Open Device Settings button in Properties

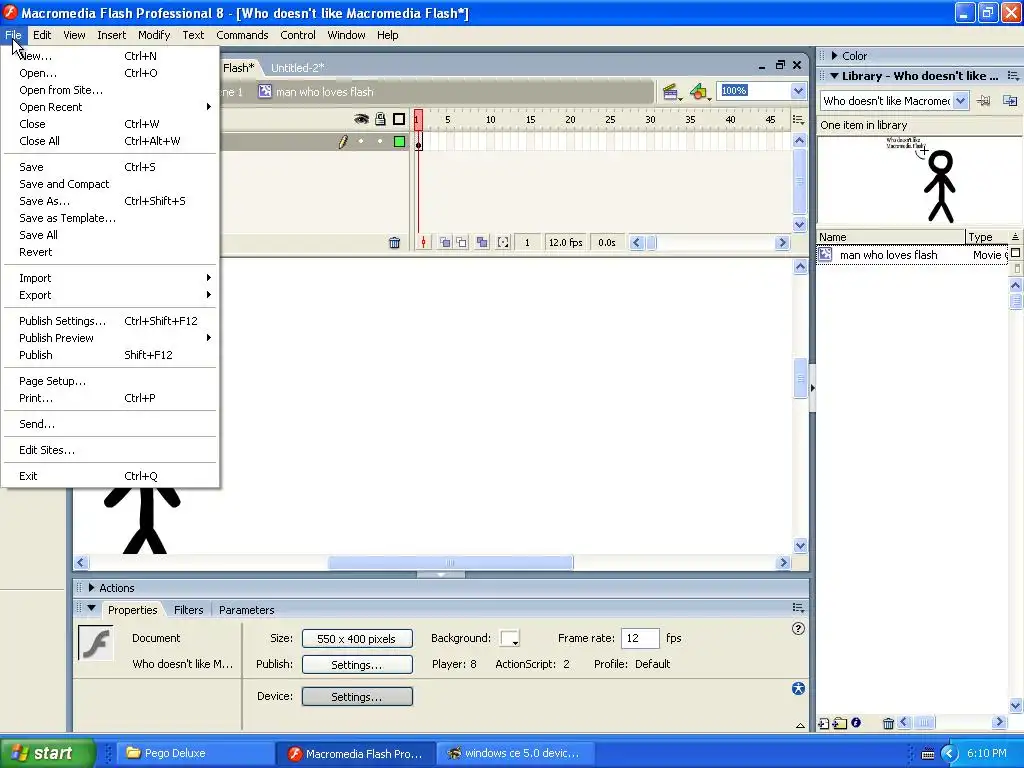[357, 697]
